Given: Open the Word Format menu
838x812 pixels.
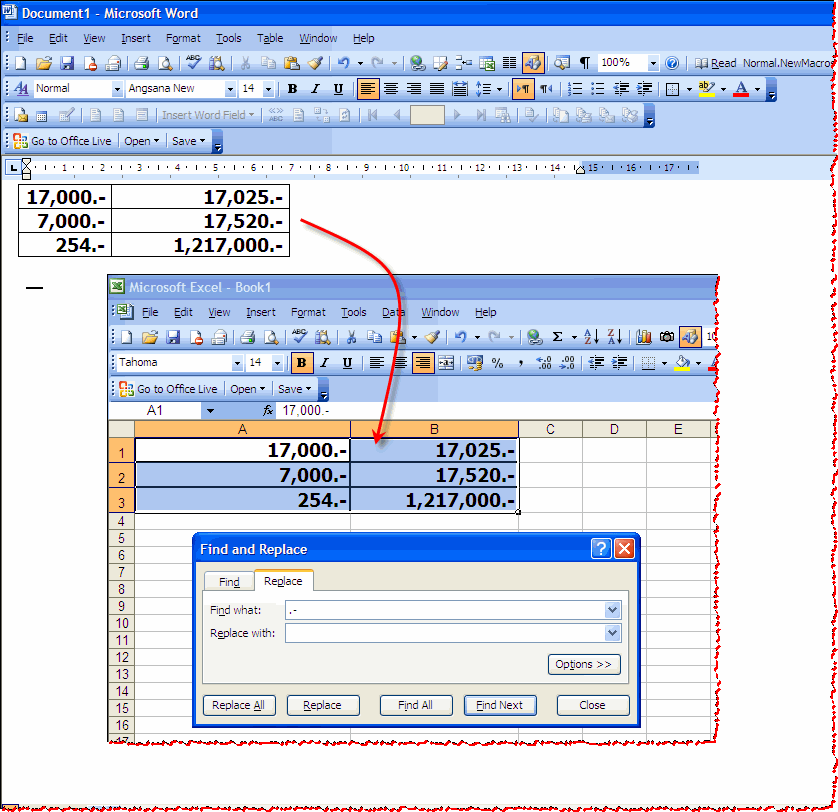Looking at the screenshot, I should pyautogui.click(x=183, y=38).
